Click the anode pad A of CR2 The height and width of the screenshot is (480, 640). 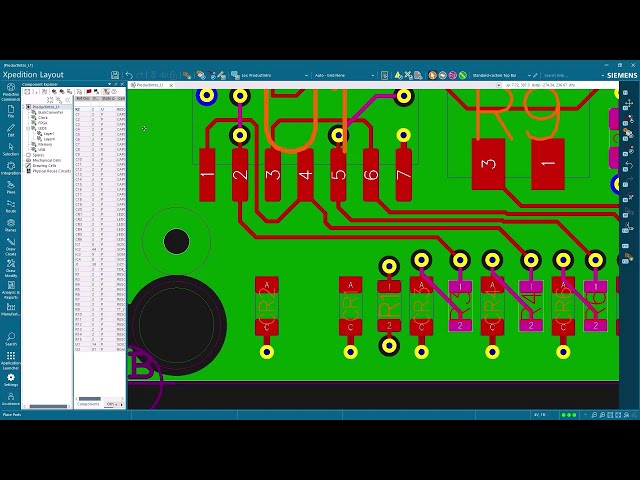tap(267, 284)
